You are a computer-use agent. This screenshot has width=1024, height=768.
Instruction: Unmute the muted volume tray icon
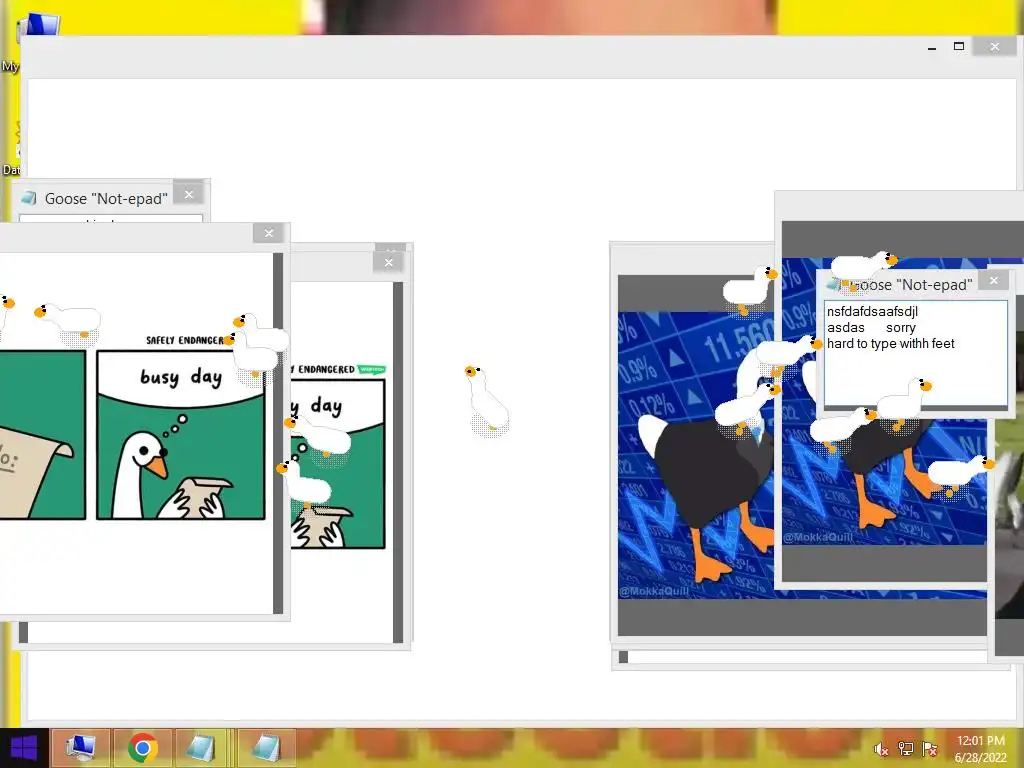click(881, 748)
